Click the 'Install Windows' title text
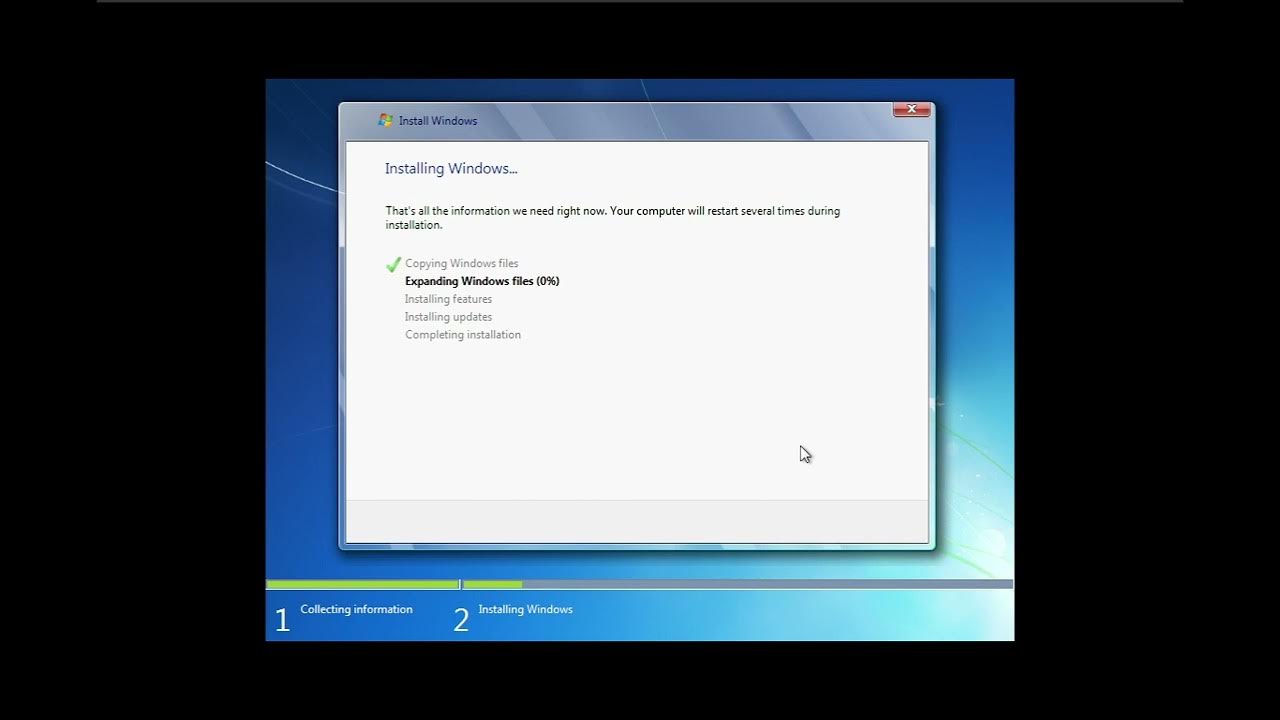Image resolution: width=1280 pixels, height=720 pixels. point(438,121)
